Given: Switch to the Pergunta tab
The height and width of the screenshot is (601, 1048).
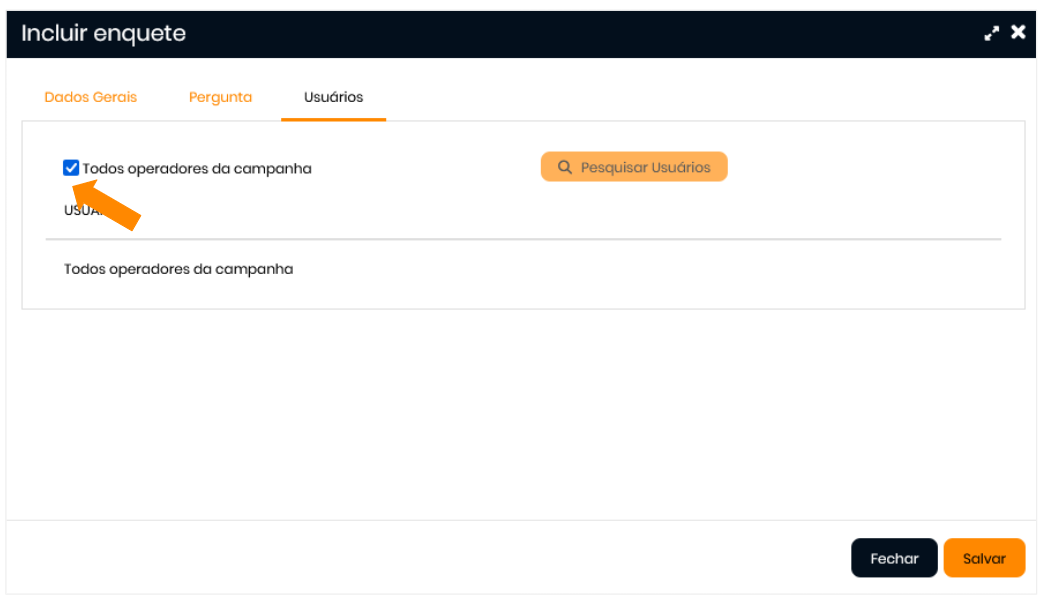Looking at the screenshot, I should (220, 97).
